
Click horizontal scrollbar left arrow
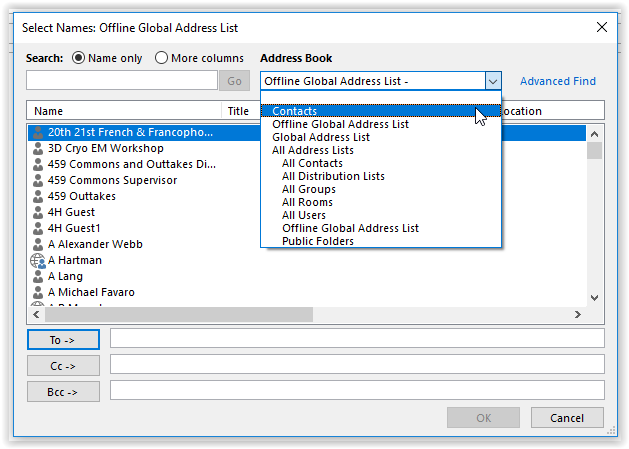36,314
